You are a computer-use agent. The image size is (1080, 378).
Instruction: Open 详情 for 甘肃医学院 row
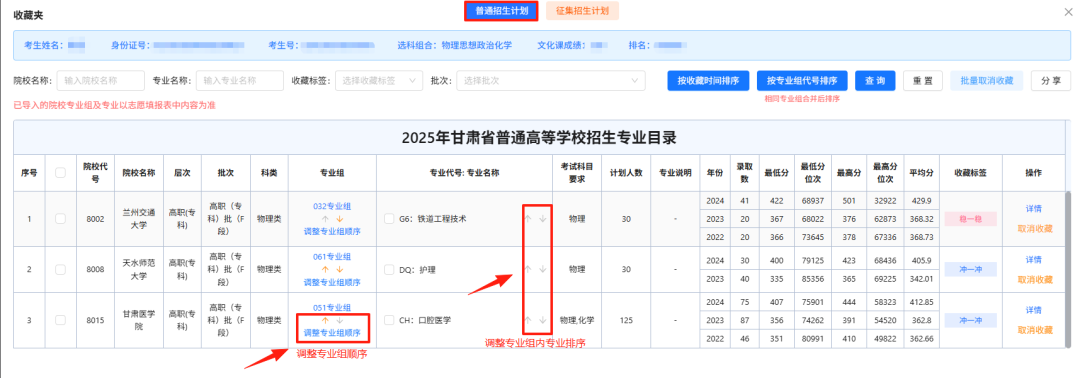point(1033,310)
